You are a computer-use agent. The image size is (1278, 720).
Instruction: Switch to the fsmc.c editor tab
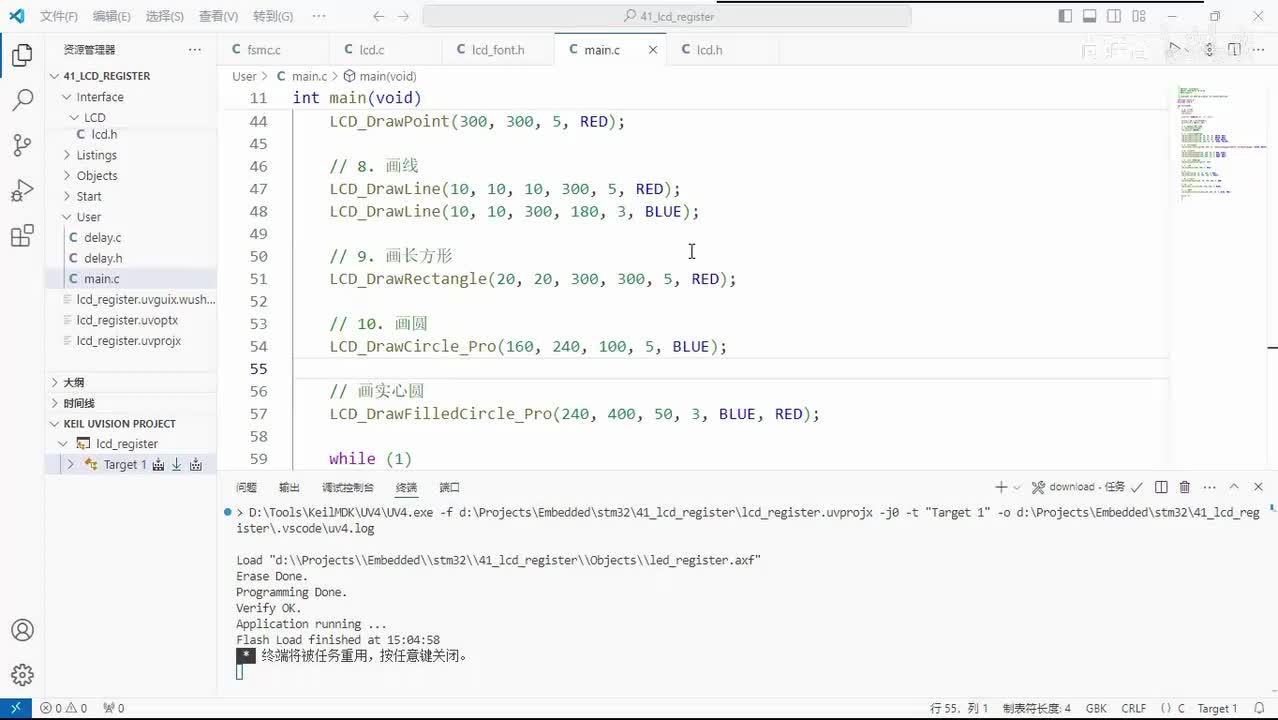point(263,49)
